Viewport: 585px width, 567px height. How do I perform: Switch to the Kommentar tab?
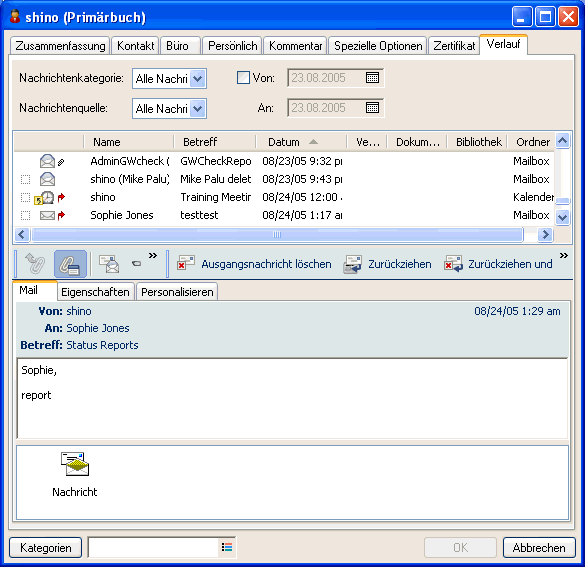pos(295,46)
